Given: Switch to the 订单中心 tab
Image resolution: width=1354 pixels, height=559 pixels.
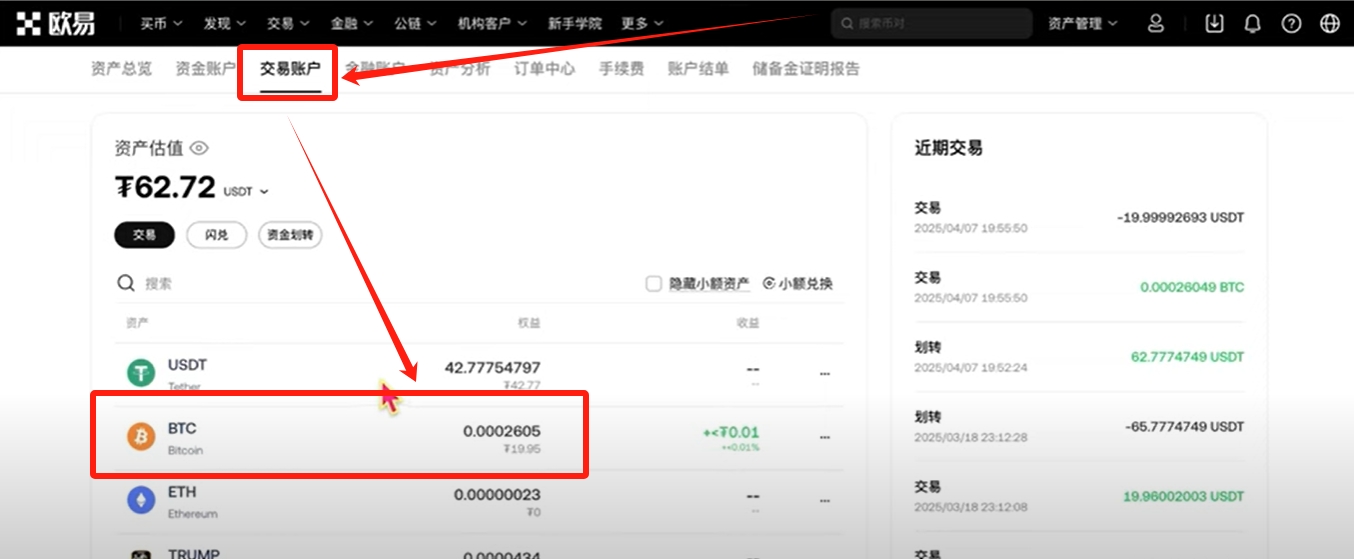Looking at the screenshot, I should click(544, 69).
